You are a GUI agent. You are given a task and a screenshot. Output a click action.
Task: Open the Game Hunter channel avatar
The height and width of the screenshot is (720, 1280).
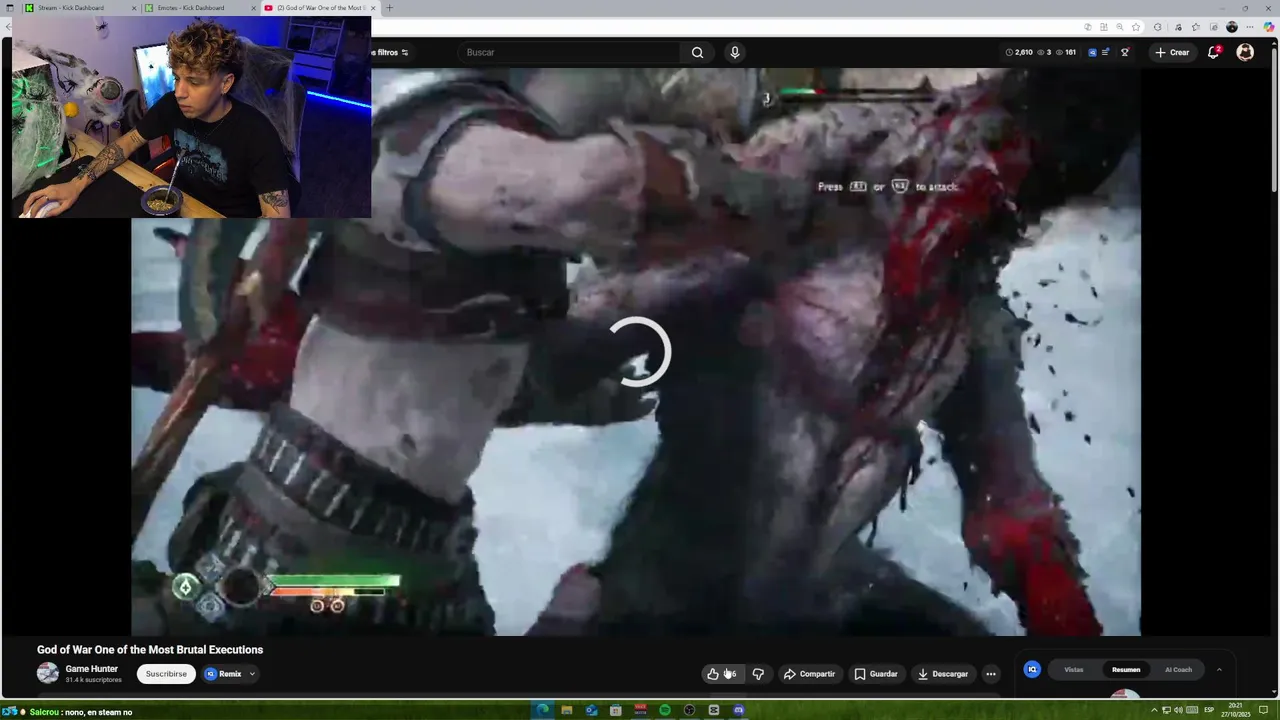(x=48, y=674)
